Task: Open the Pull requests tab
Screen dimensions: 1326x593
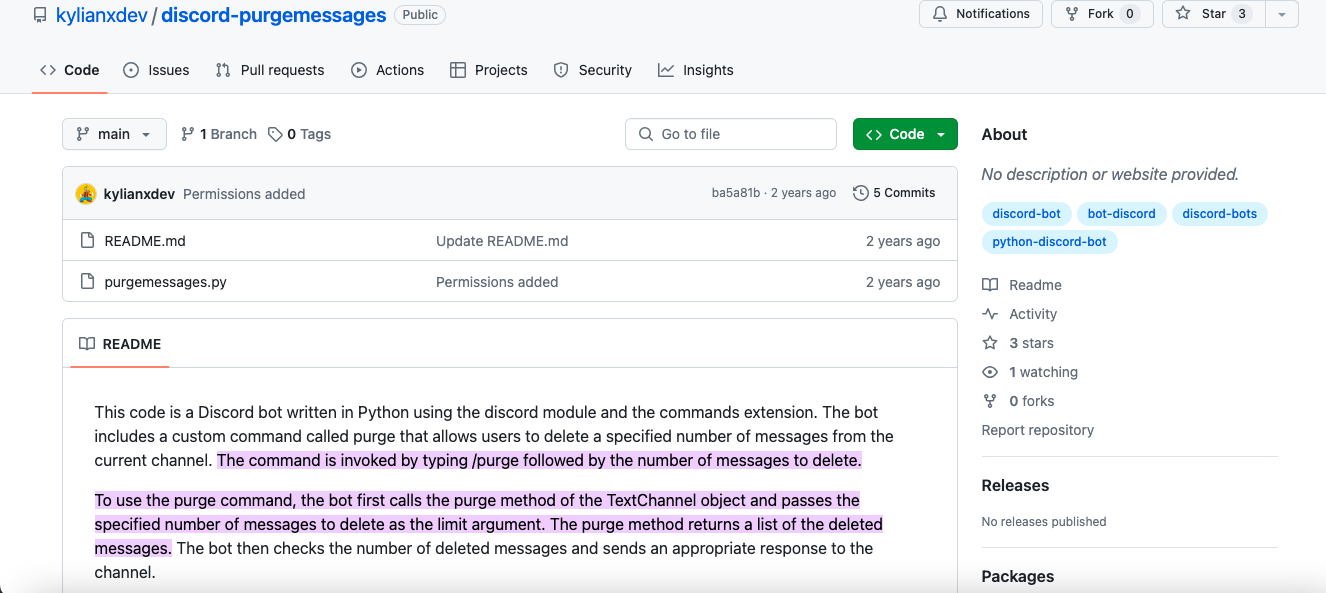Action: coord(270,70)
